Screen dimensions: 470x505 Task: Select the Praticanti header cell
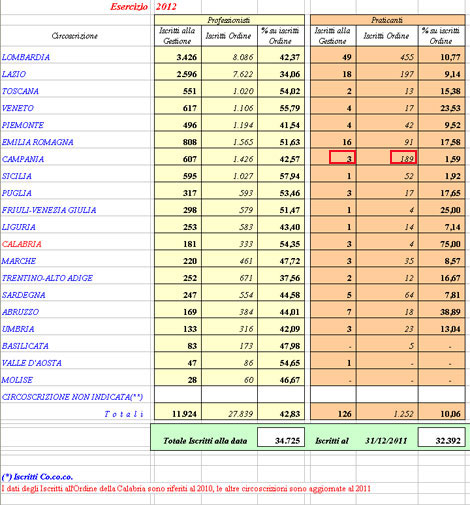(388, 20)
